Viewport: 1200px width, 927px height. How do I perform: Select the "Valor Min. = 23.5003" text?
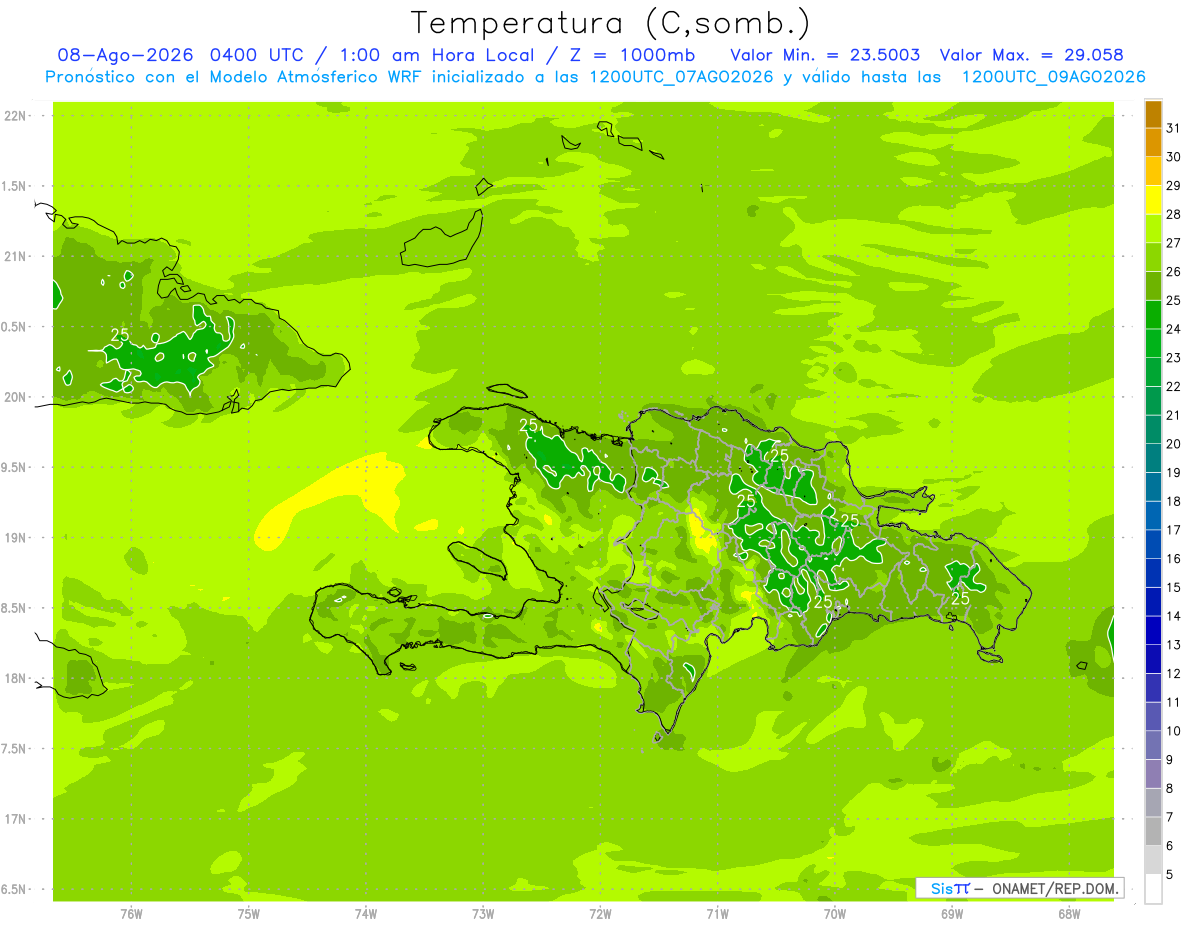[x=825, y=55]
